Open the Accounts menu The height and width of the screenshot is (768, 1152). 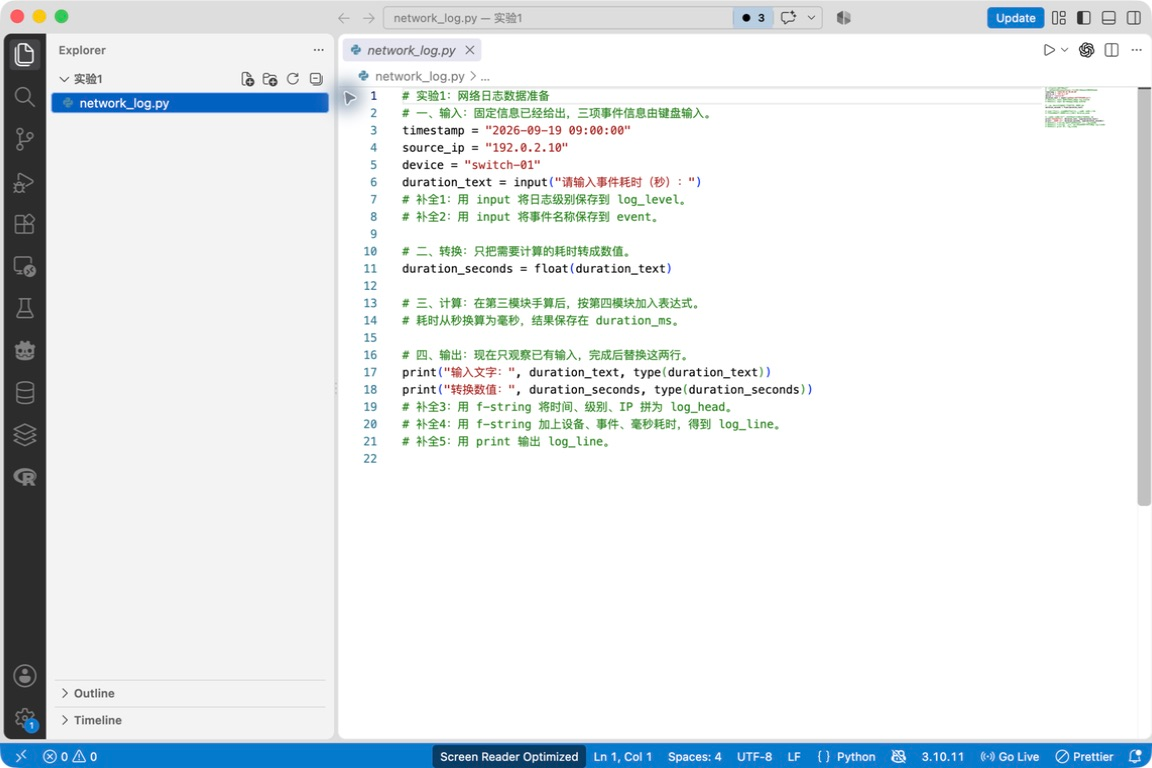(x=24, y=676)
